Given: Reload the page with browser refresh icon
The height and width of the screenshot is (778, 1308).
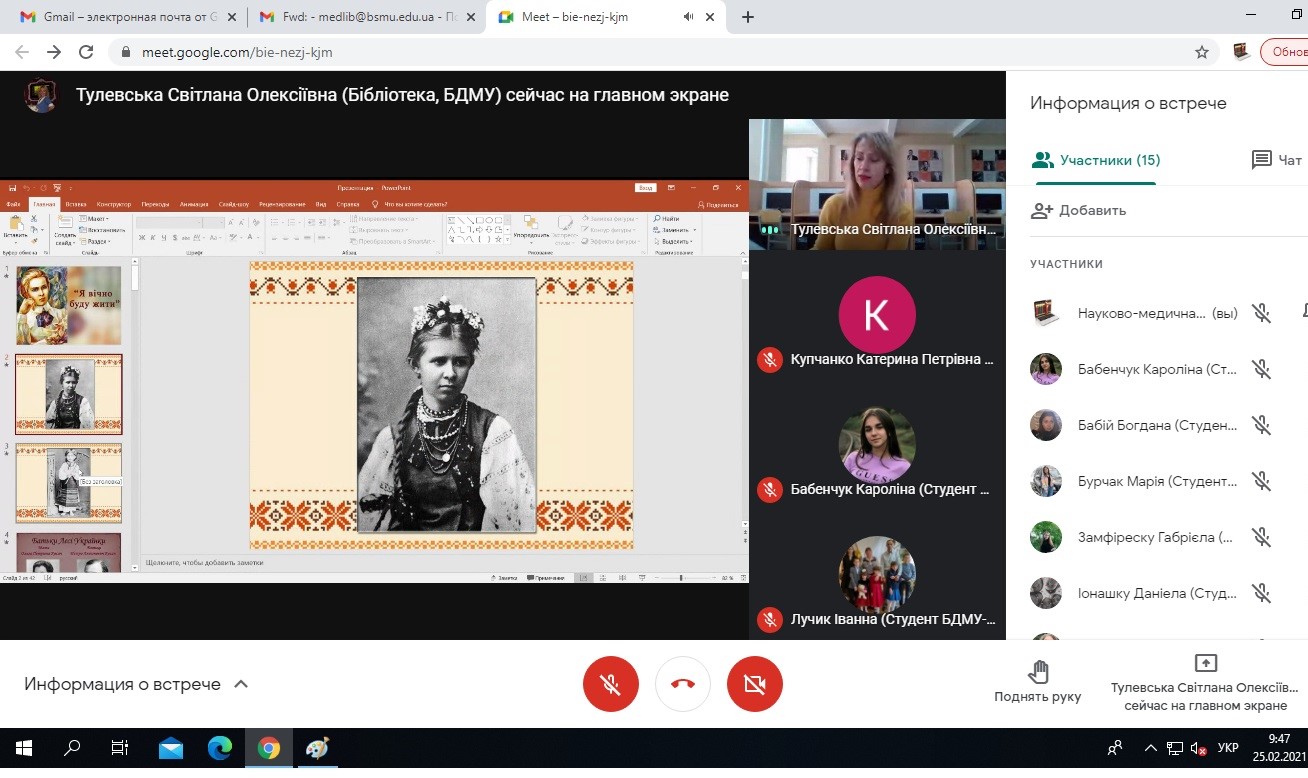Looking at the screenshot, I should tap(86, 52).
